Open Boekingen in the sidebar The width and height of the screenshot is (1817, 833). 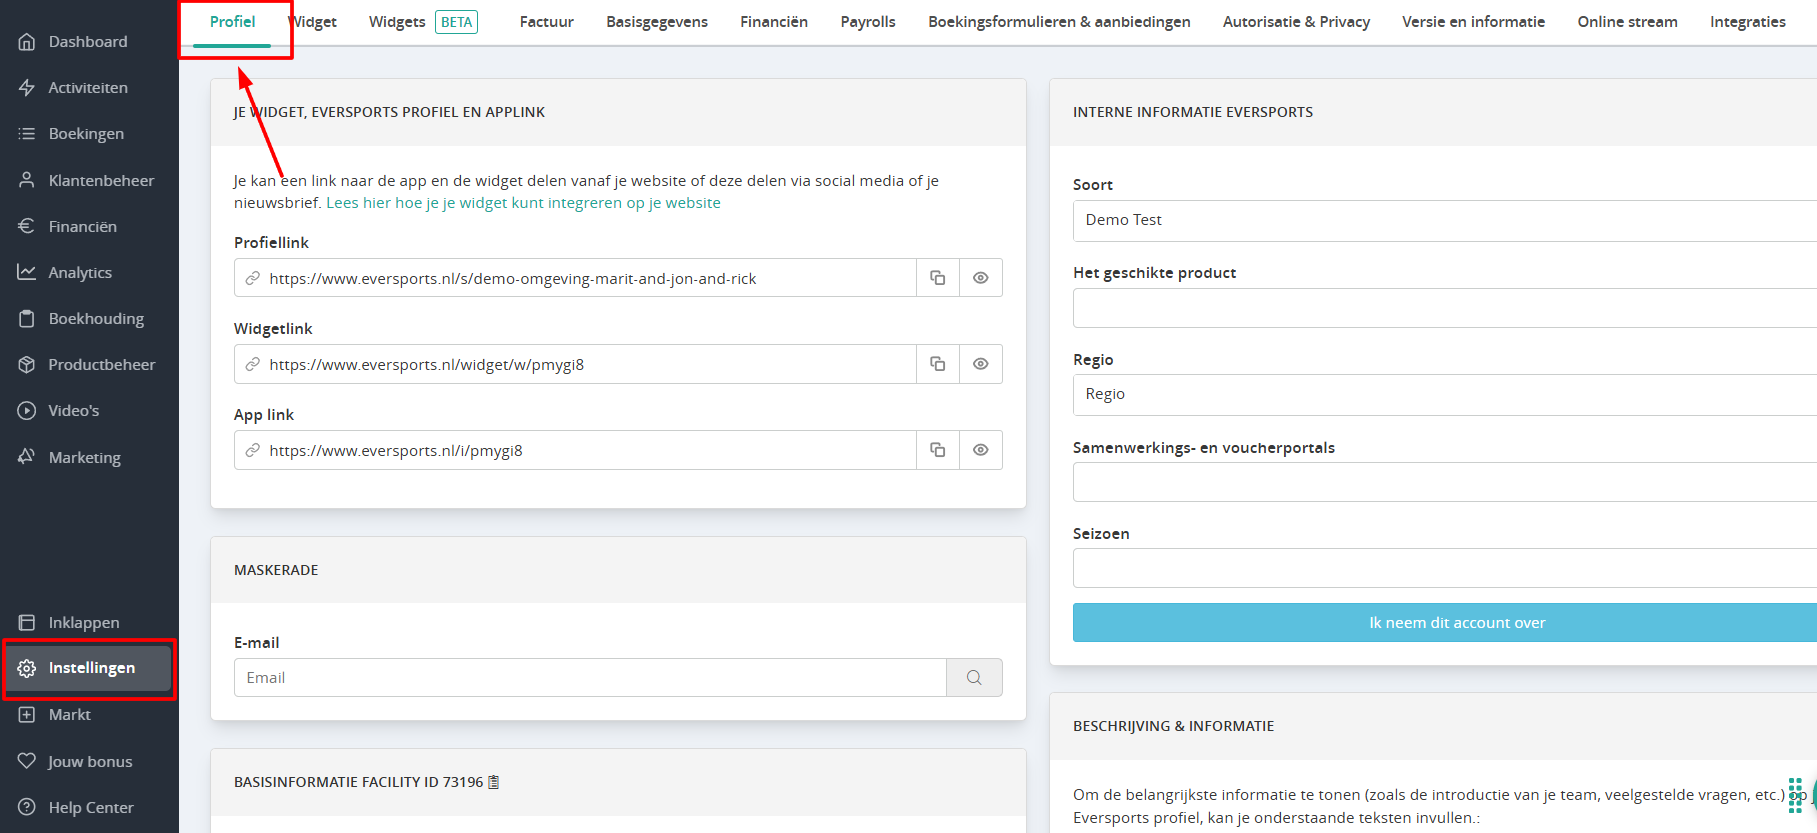[x=88, y=134]
